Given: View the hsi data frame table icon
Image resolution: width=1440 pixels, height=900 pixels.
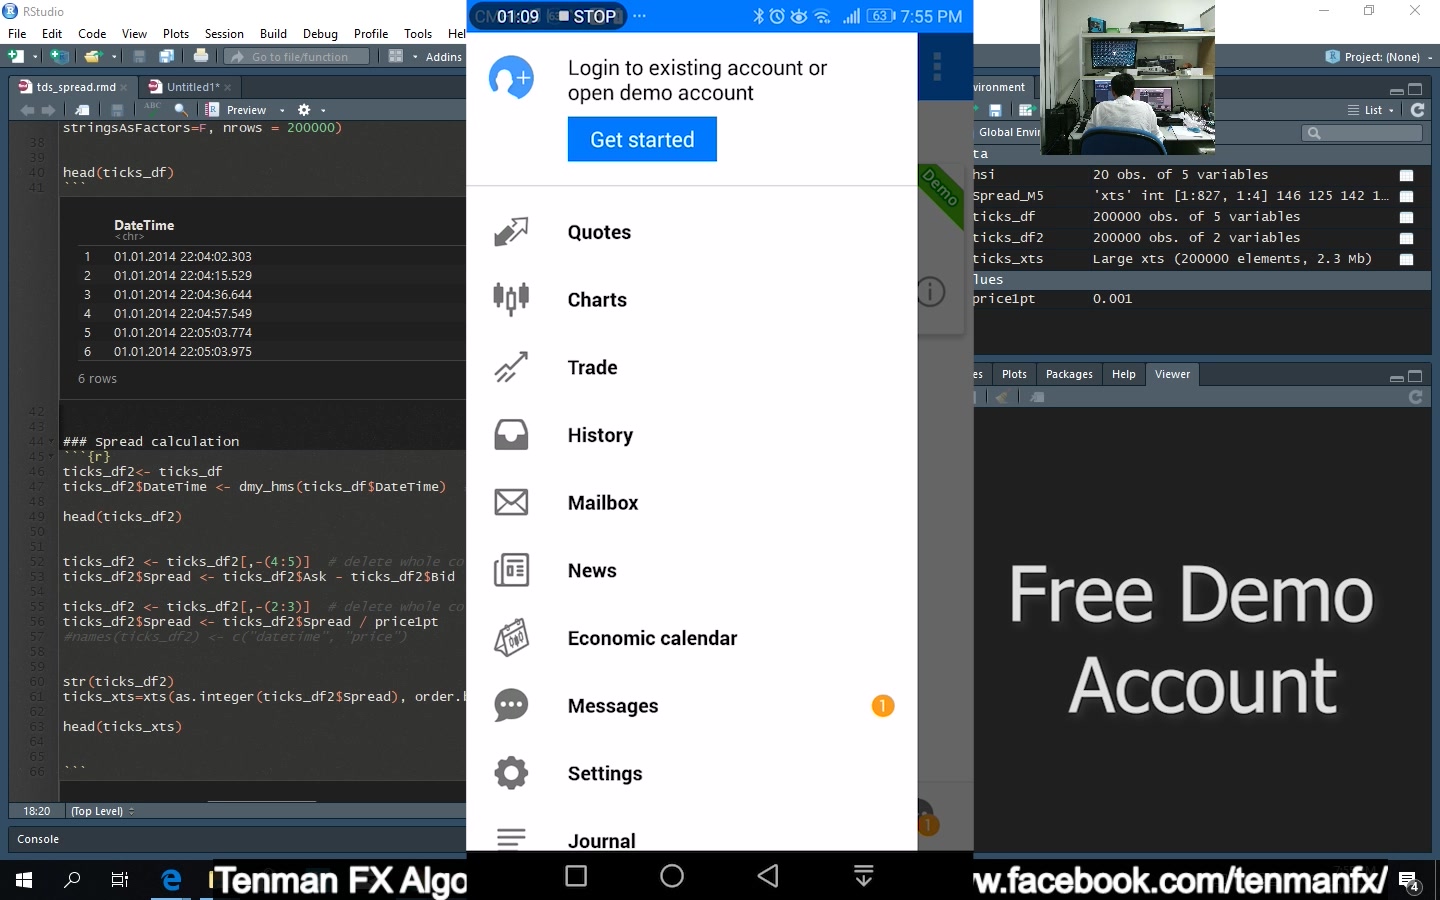Looking at the screenshot, I should click(x=1406, y=175).
